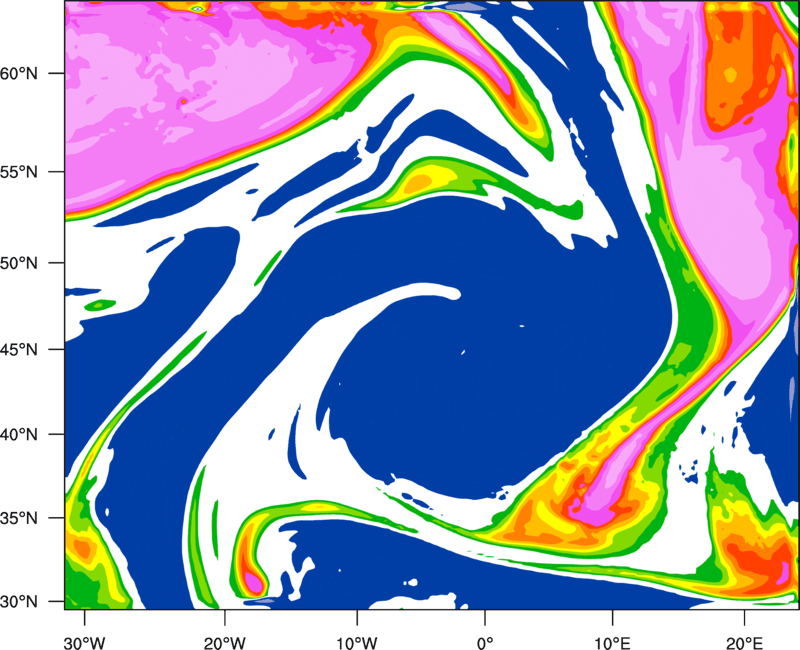Click the 10°E longitude label
Viewport: 800px width, 650px height.
coord(612,643)
